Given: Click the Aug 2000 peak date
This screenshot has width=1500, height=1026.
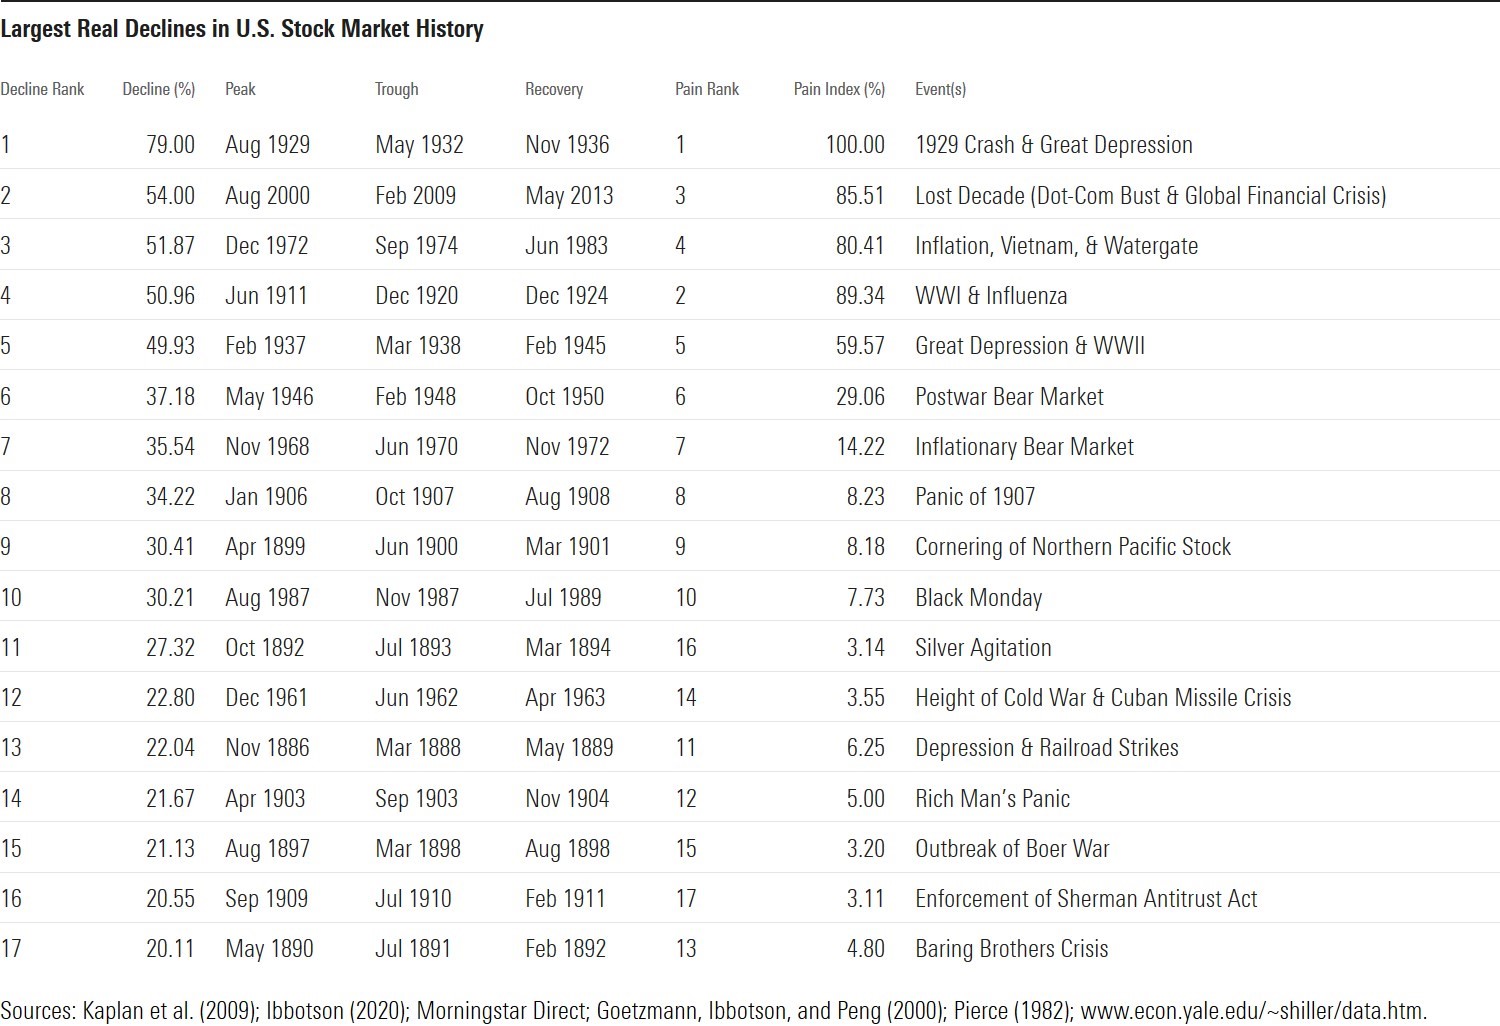Looking at the screenshot, I should click(x=268, y=196).
